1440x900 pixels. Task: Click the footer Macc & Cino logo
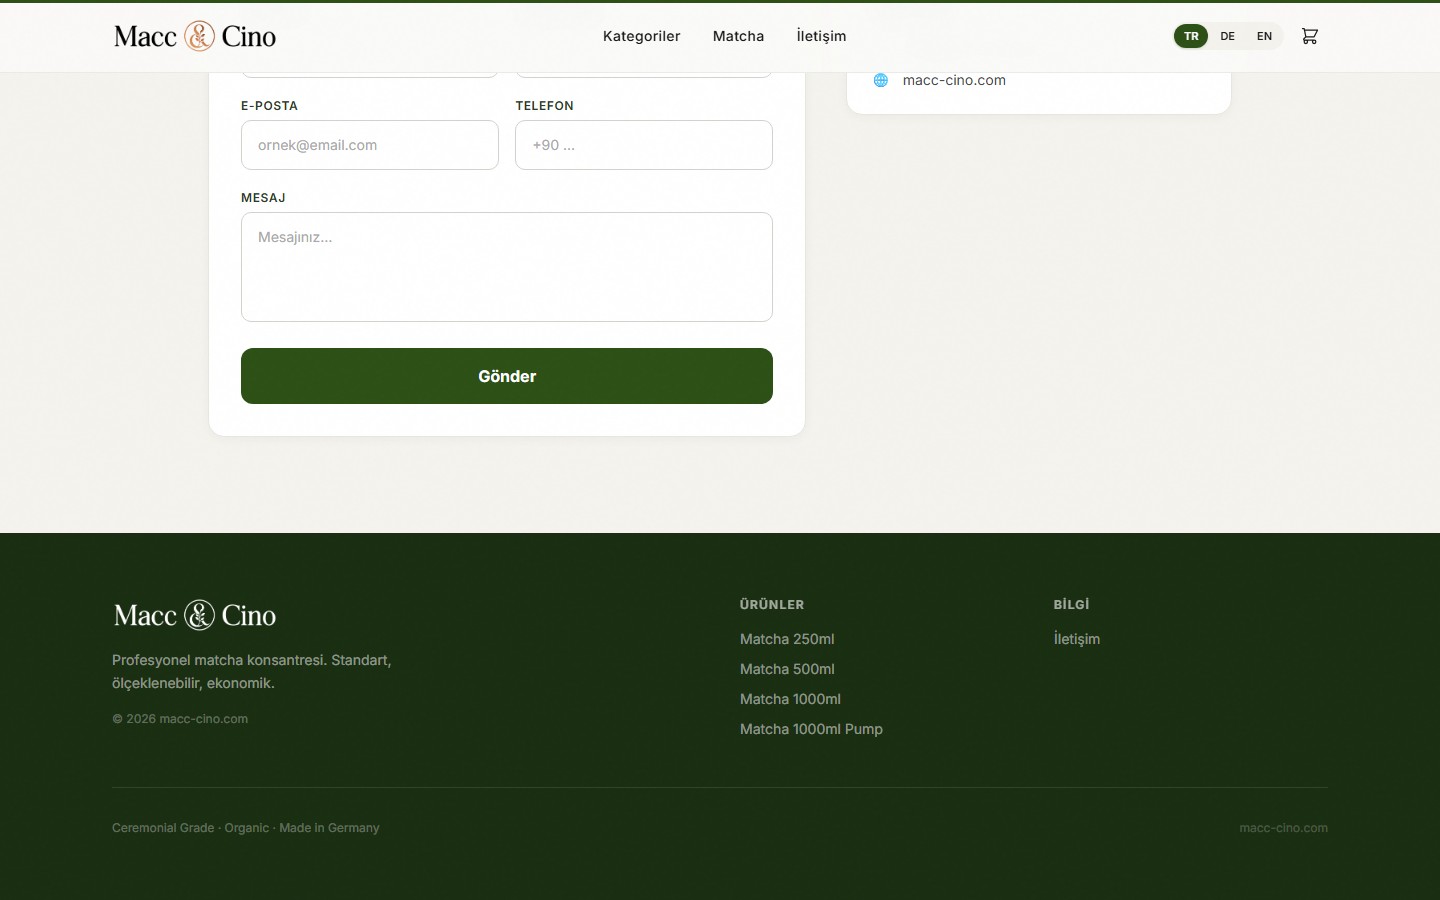(195, 615)
